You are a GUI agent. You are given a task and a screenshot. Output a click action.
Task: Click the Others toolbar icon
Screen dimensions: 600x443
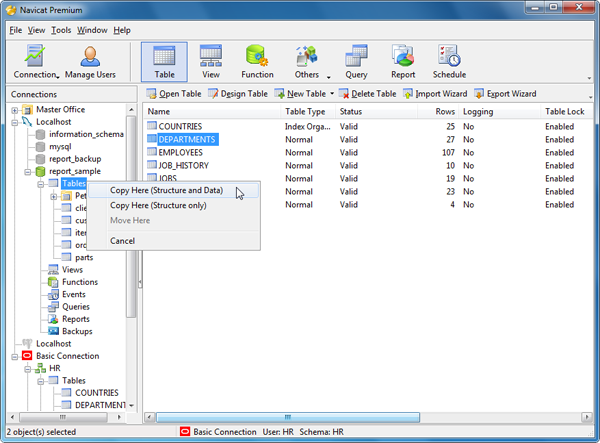[307, 62]
